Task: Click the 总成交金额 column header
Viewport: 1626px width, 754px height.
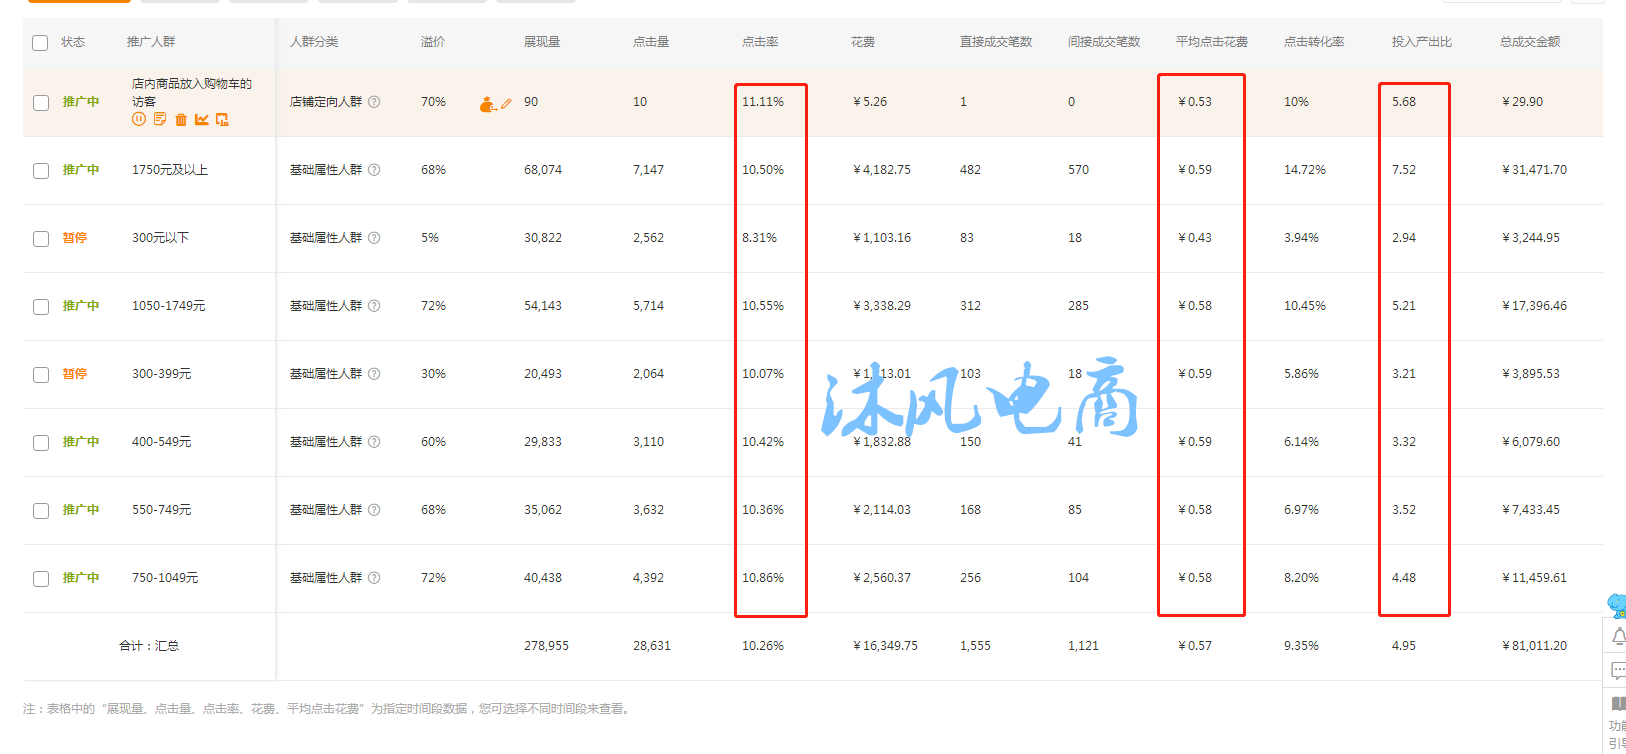Action: point(1530,42)
